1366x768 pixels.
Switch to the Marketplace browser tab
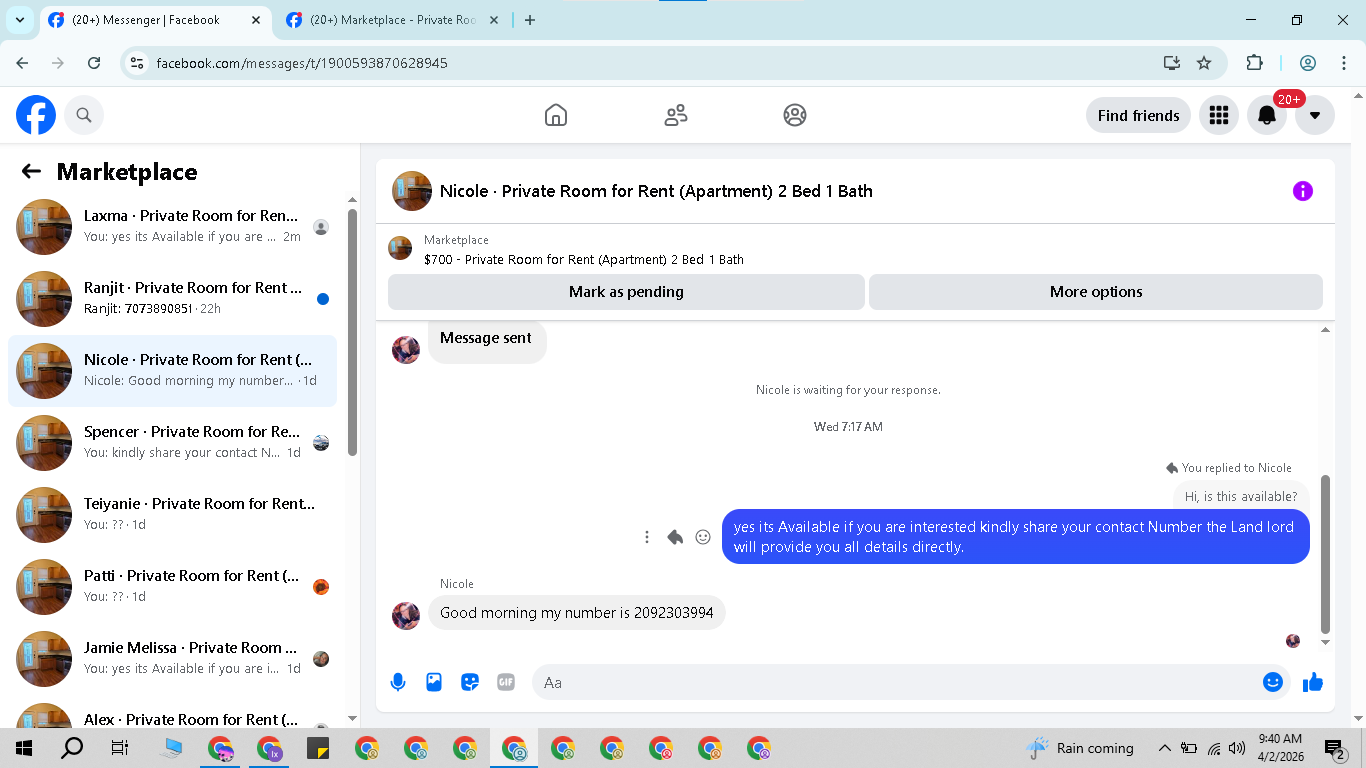392,20
